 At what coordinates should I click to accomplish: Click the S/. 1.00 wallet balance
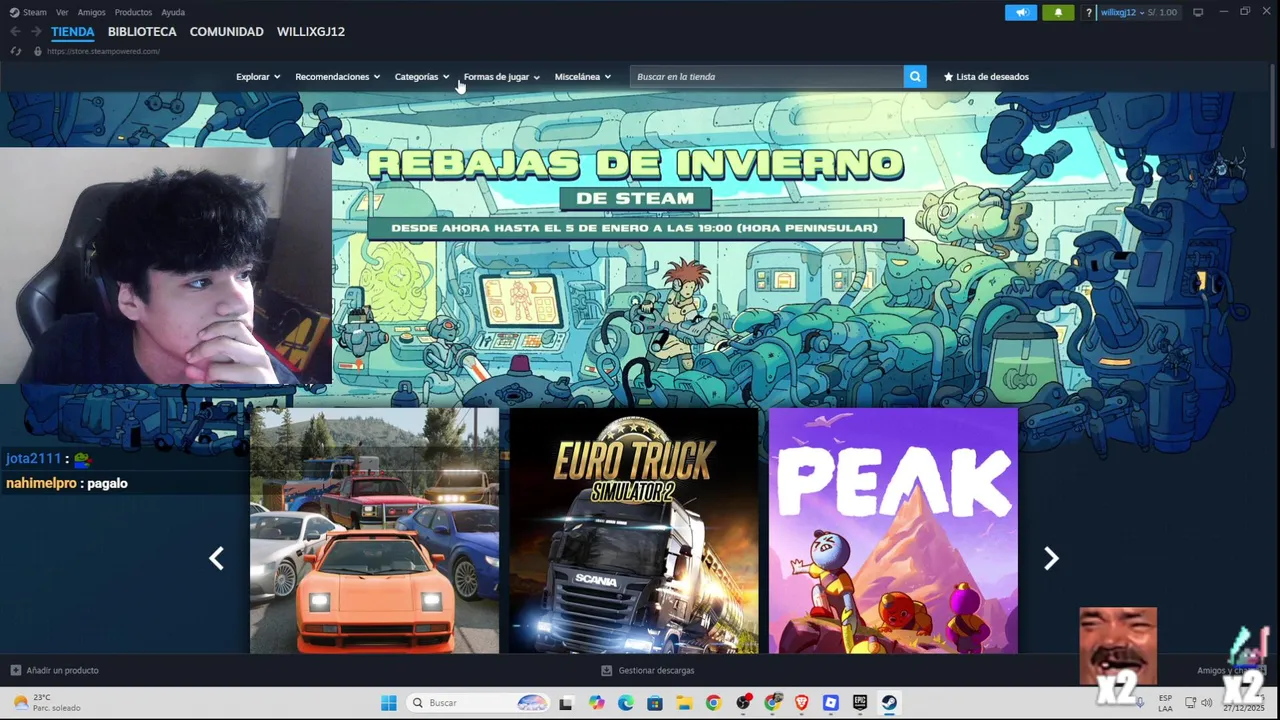1161,12
